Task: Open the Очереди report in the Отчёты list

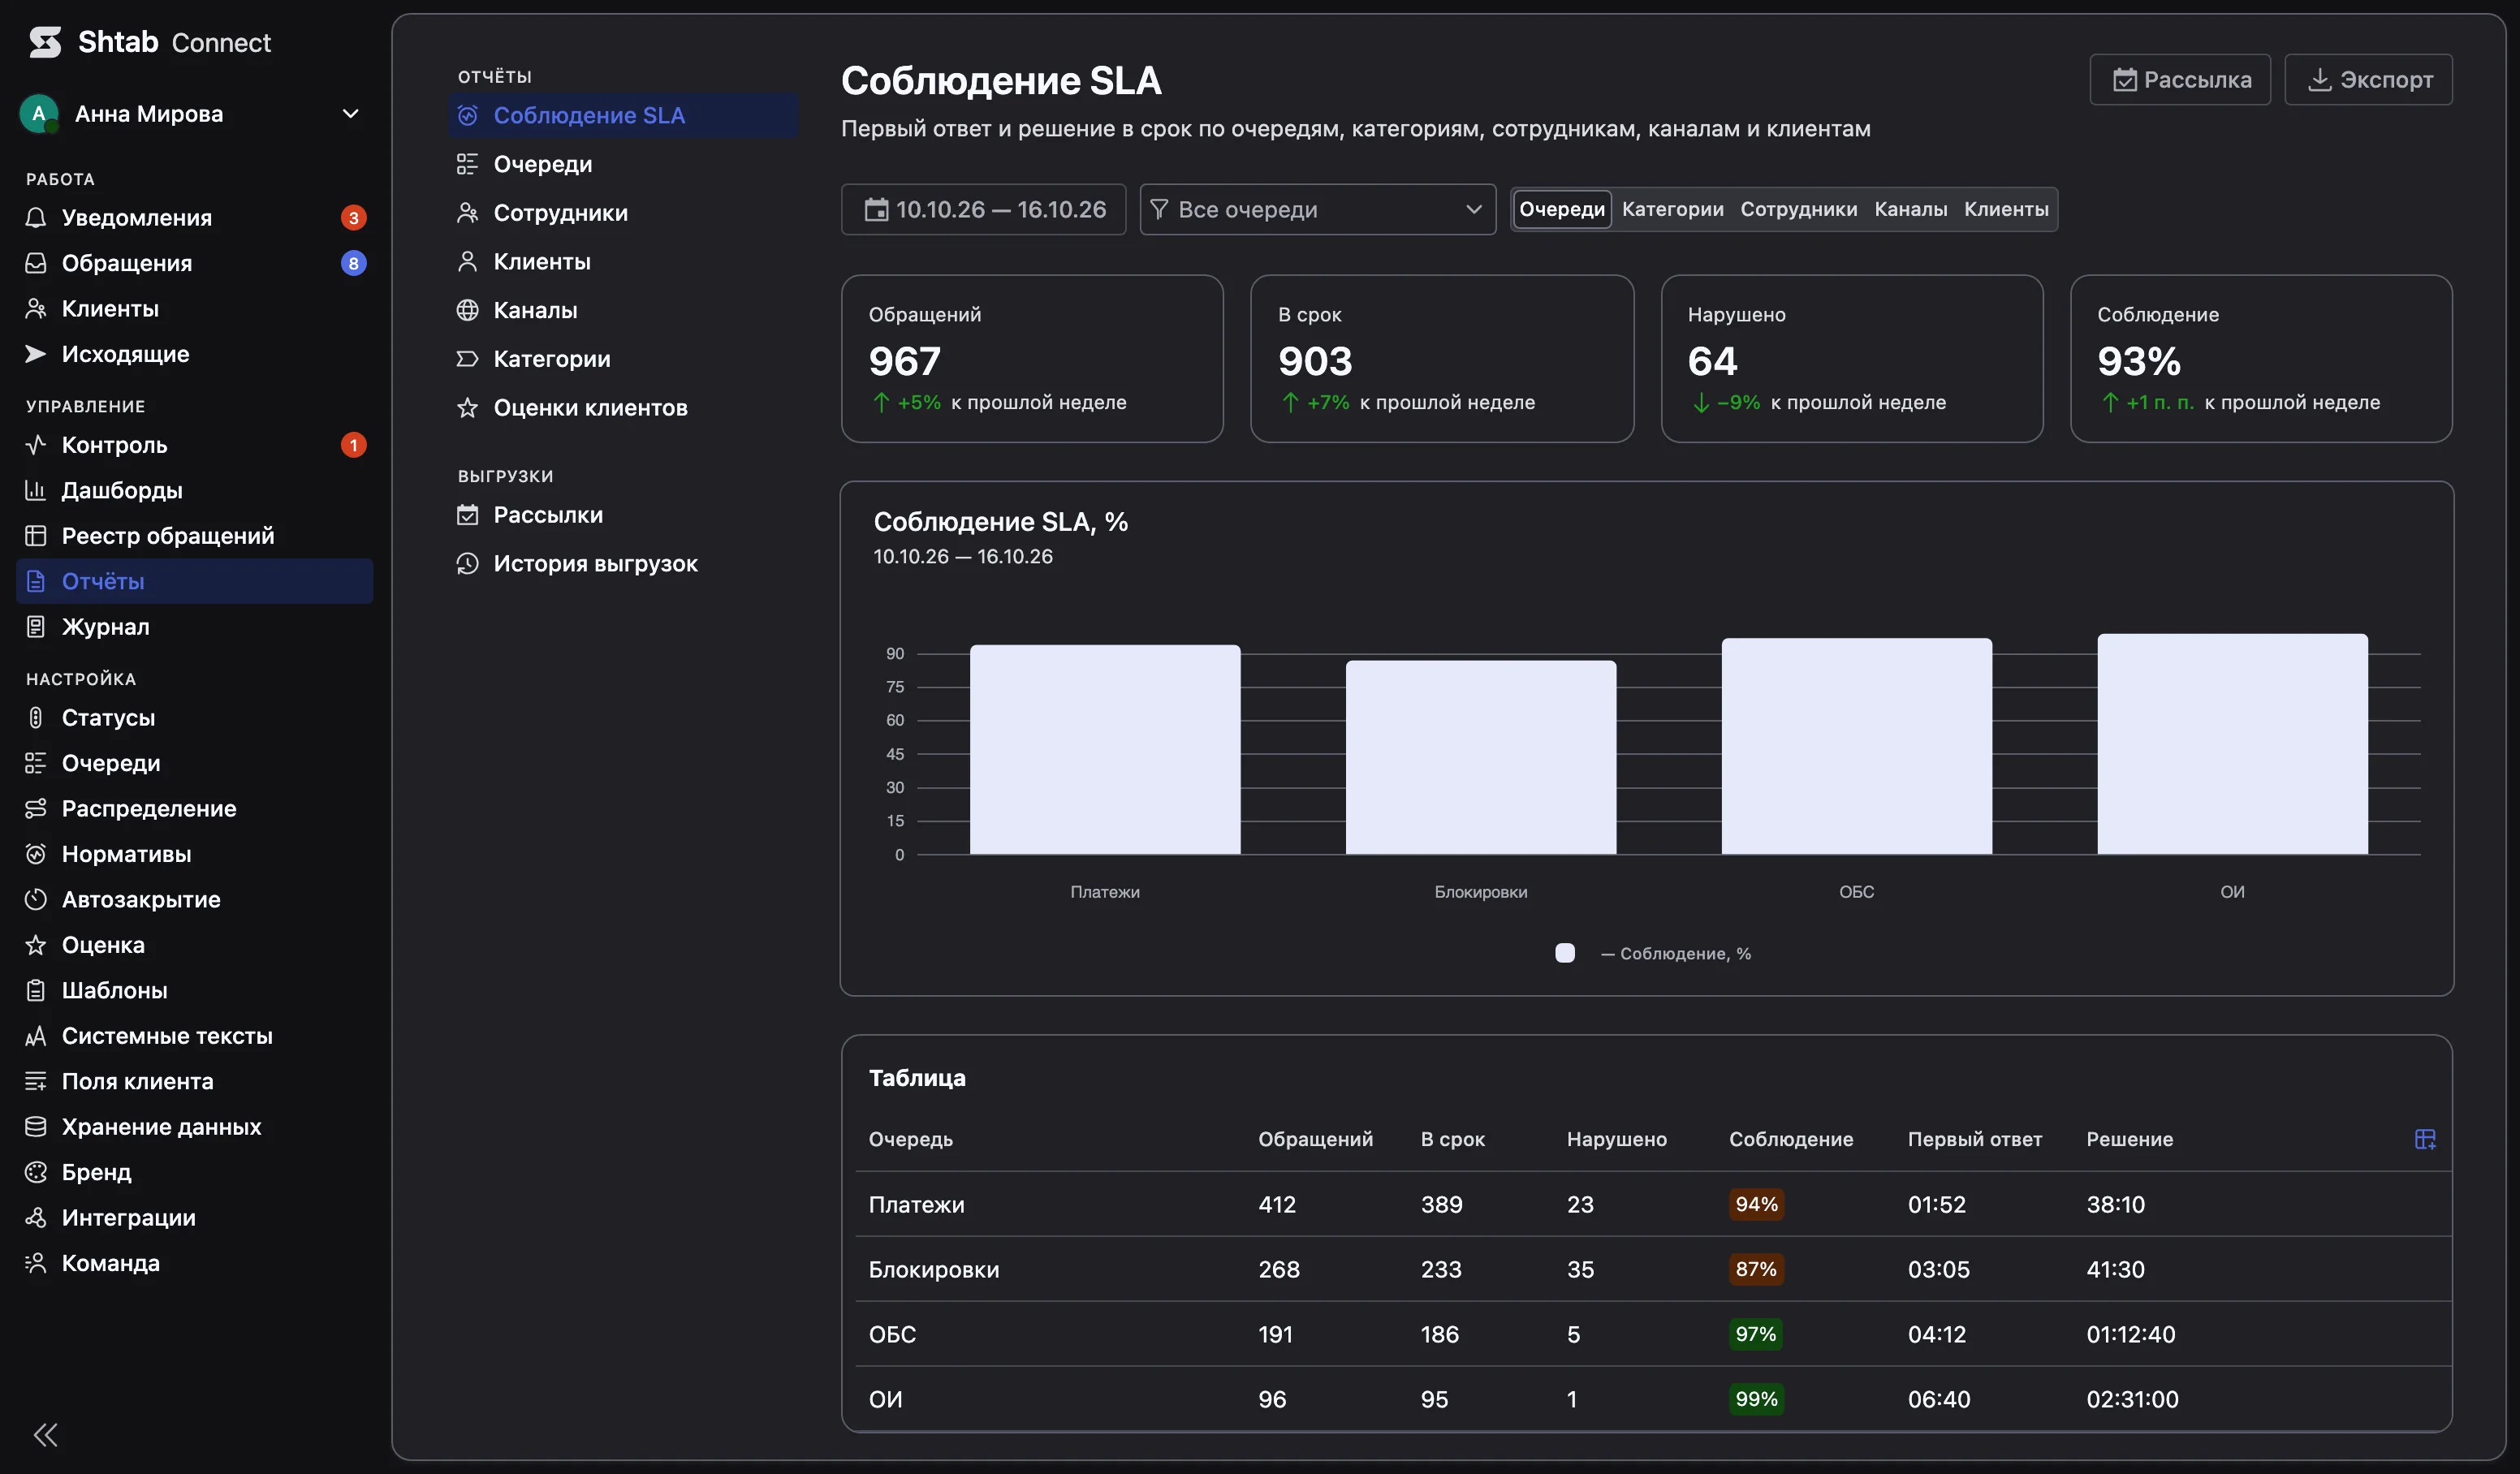Action: (x=622, y=164)
